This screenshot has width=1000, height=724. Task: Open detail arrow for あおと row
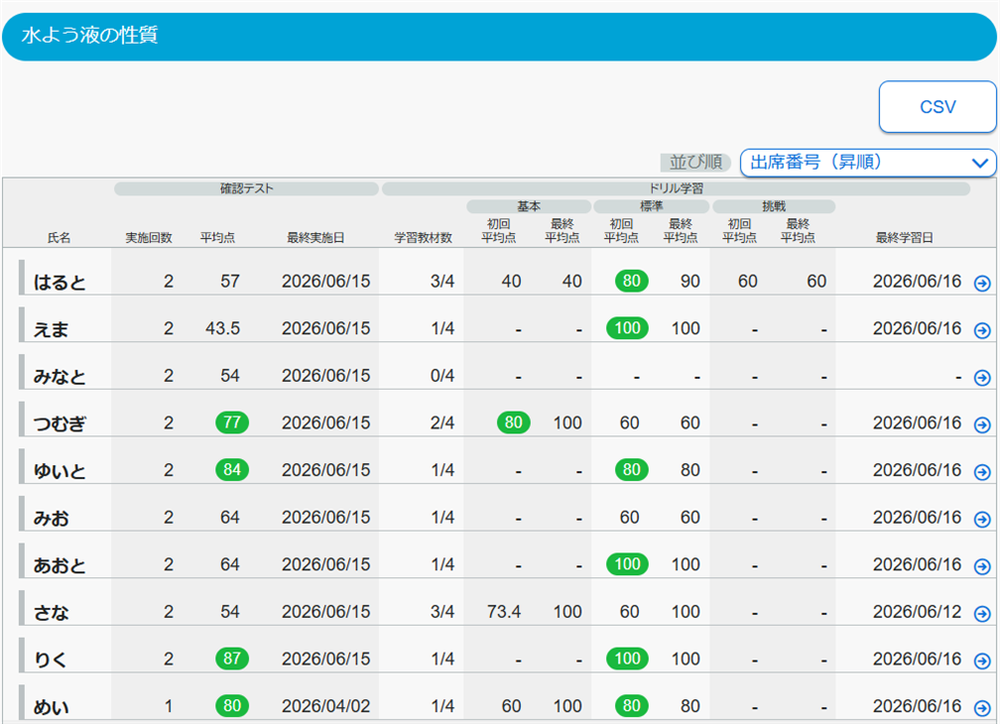tap(982, 566)
